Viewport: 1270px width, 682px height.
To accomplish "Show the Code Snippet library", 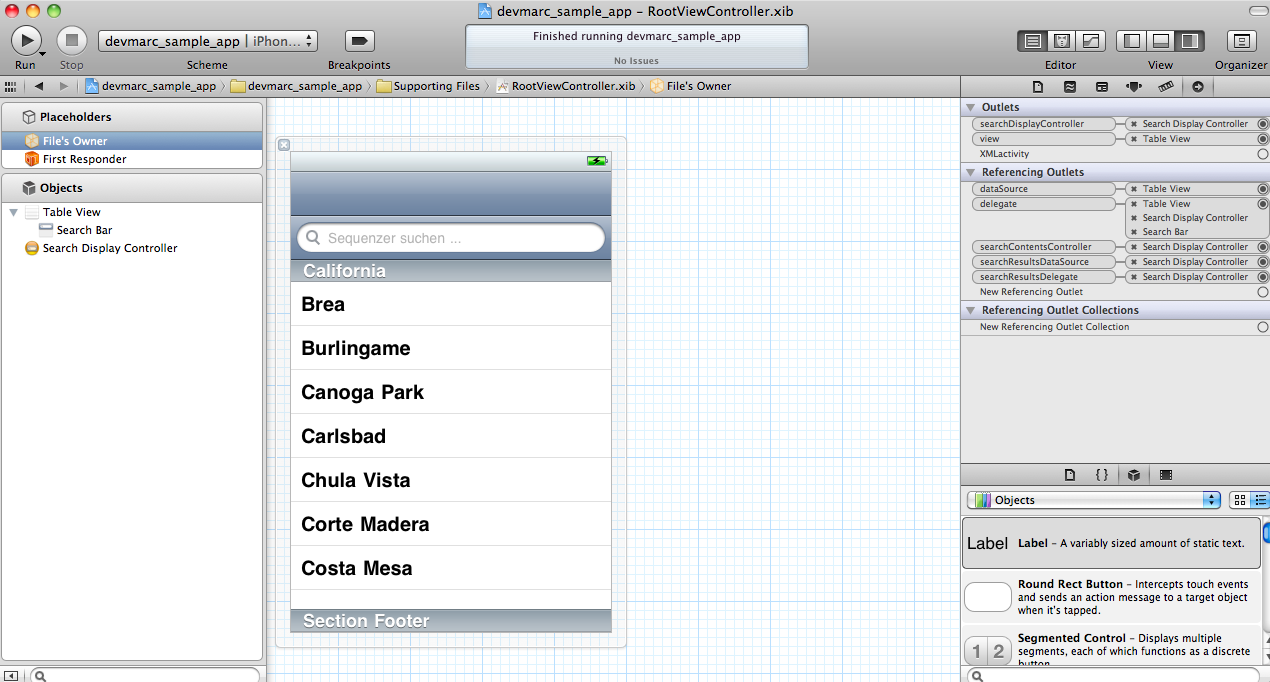I will 1101,475.
